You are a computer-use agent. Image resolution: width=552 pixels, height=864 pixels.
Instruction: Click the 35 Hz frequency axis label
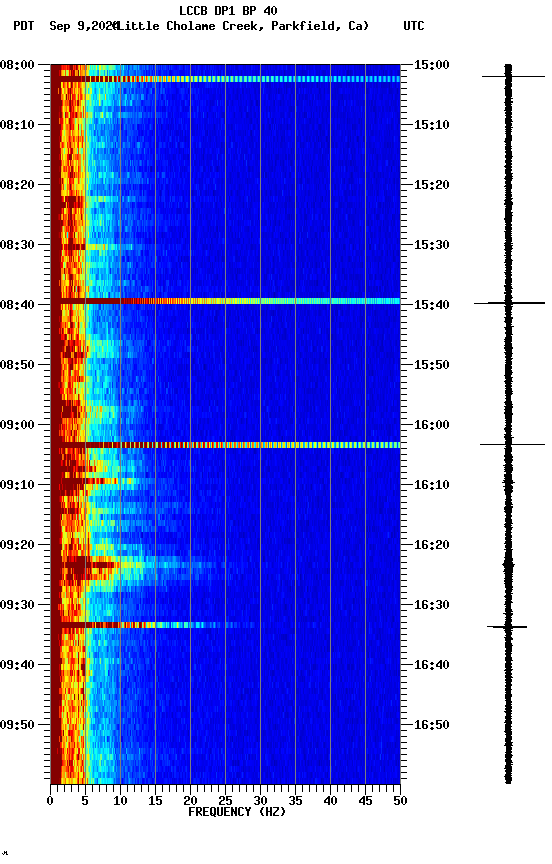[295, 801]
